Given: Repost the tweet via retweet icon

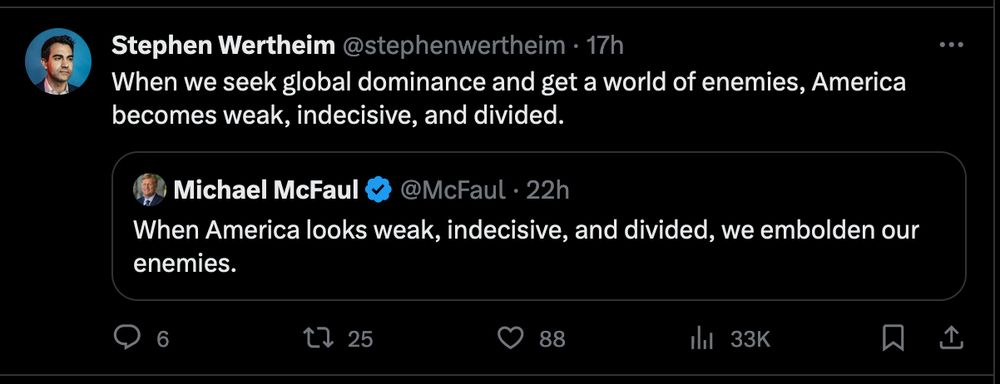Looking at the screenshot, I should pyautogui.click(x=319, y=338).
